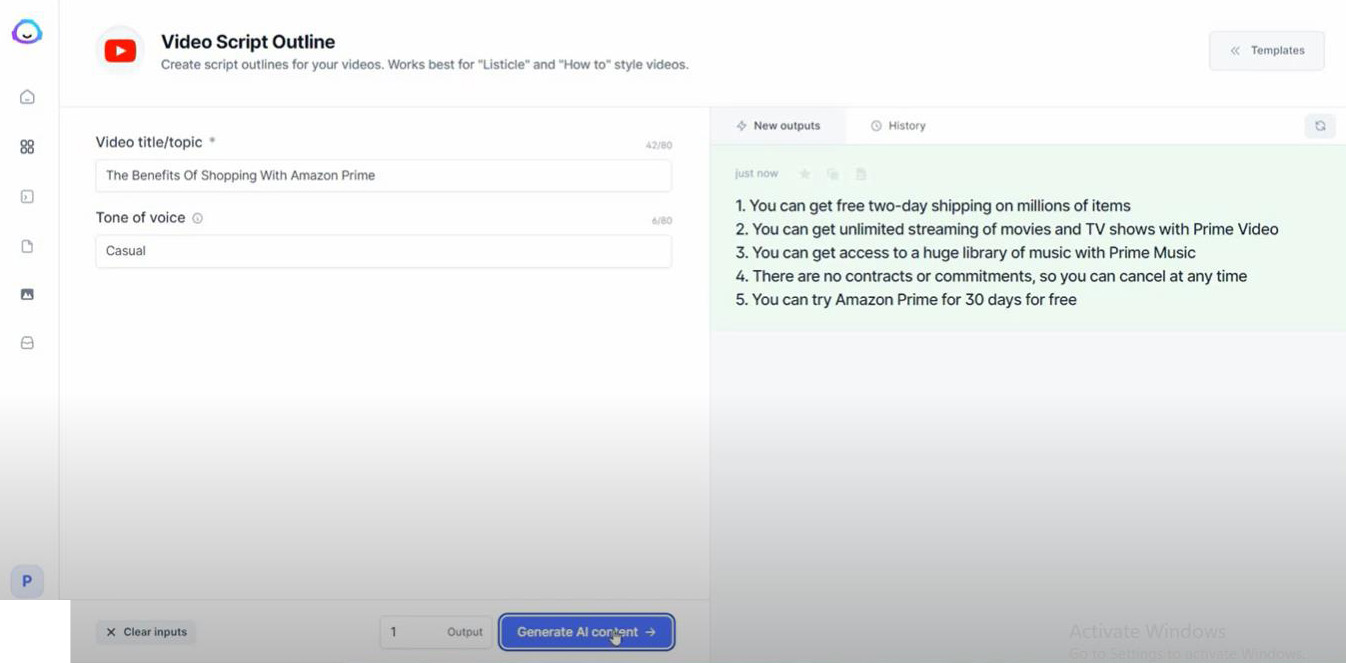Click the Tone of voice input field
1346x663 pixels.
click(x=383, y=251)
